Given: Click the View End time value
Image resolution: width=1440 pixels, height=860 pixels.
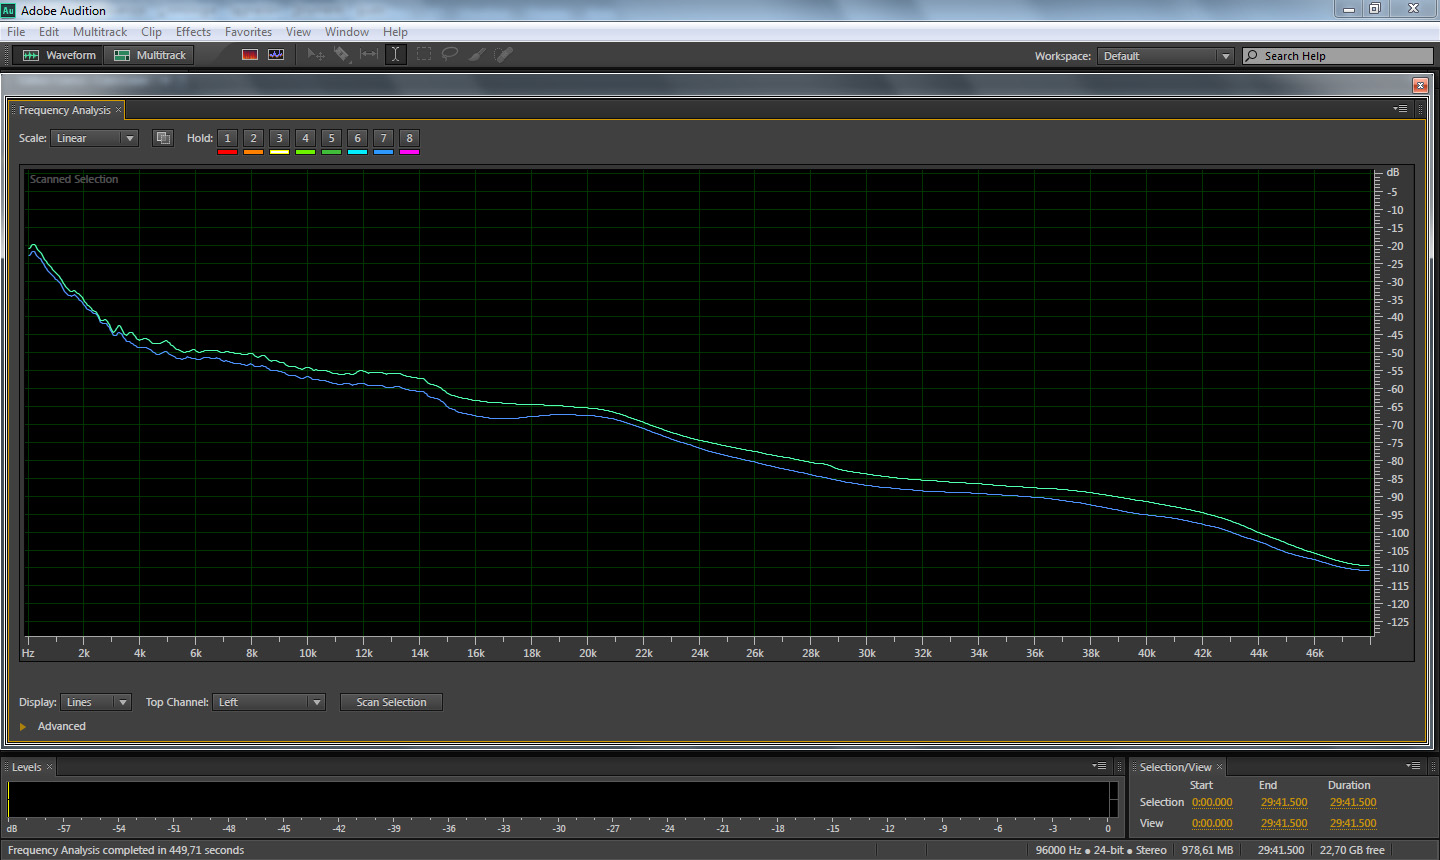Looking at the screenshot, I should (x=1284, y=823).
